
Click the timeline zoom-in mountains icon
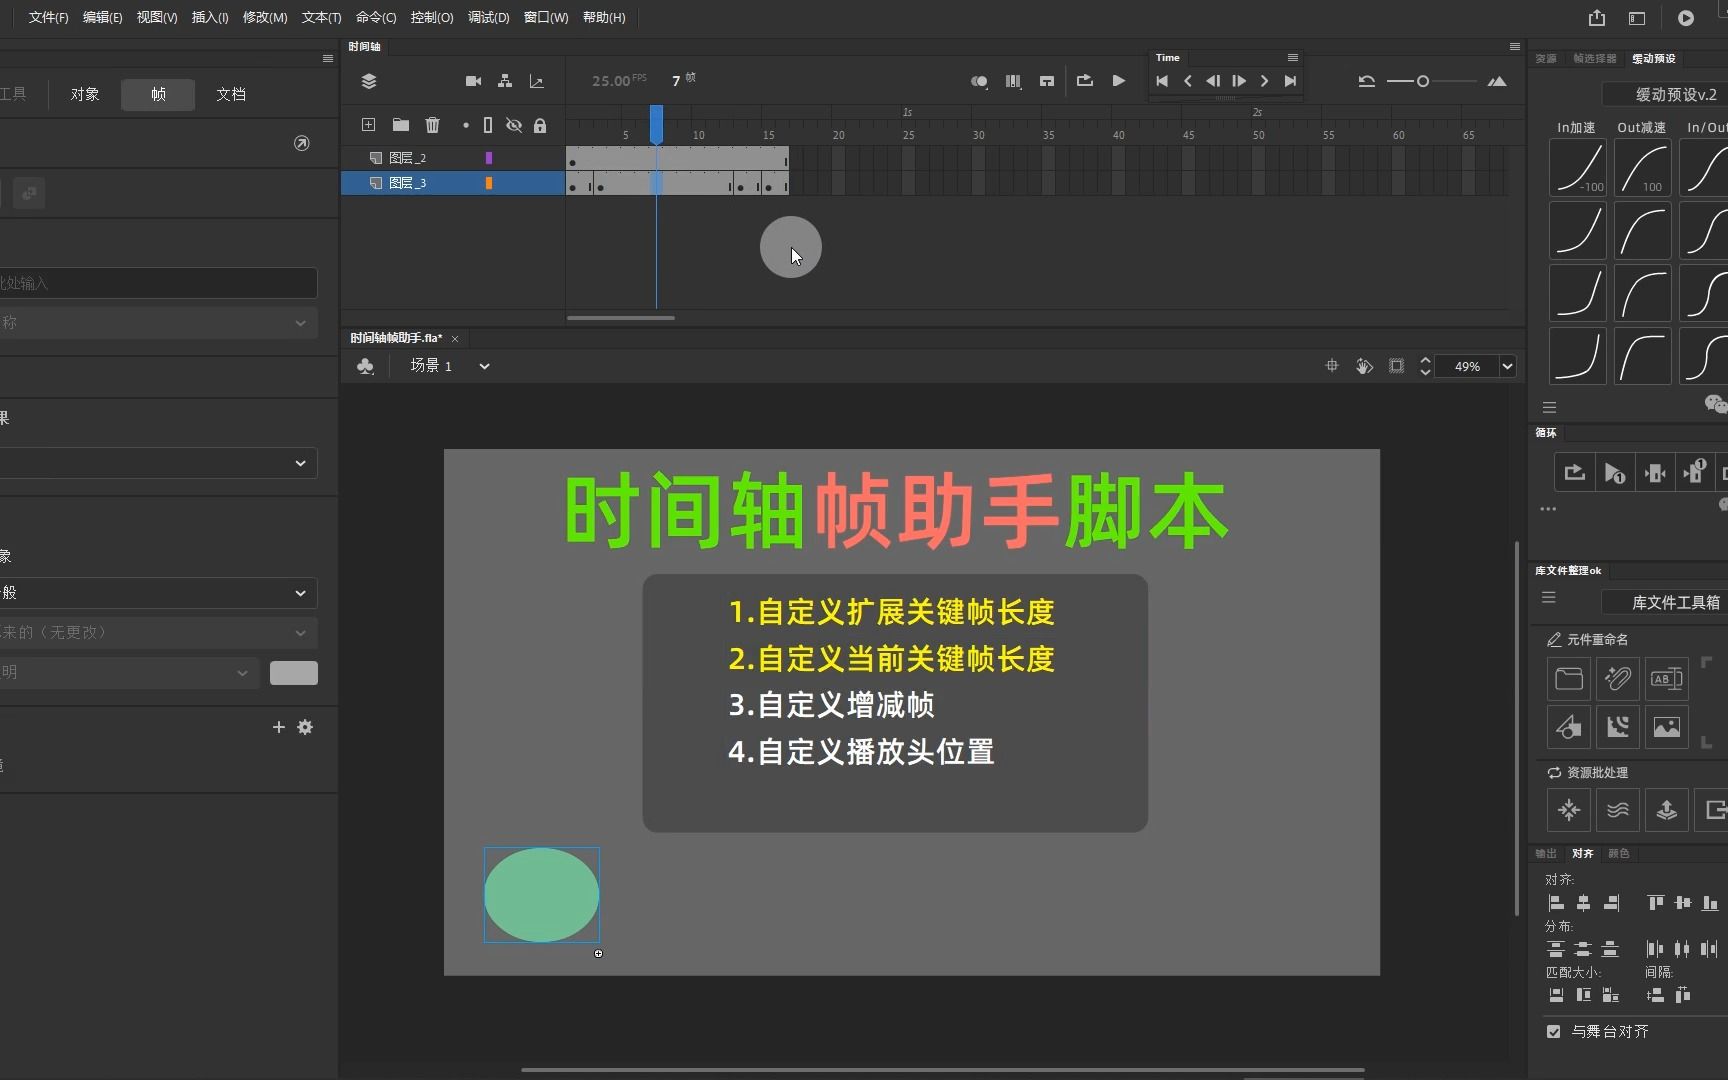click(x=1497, y=81)
